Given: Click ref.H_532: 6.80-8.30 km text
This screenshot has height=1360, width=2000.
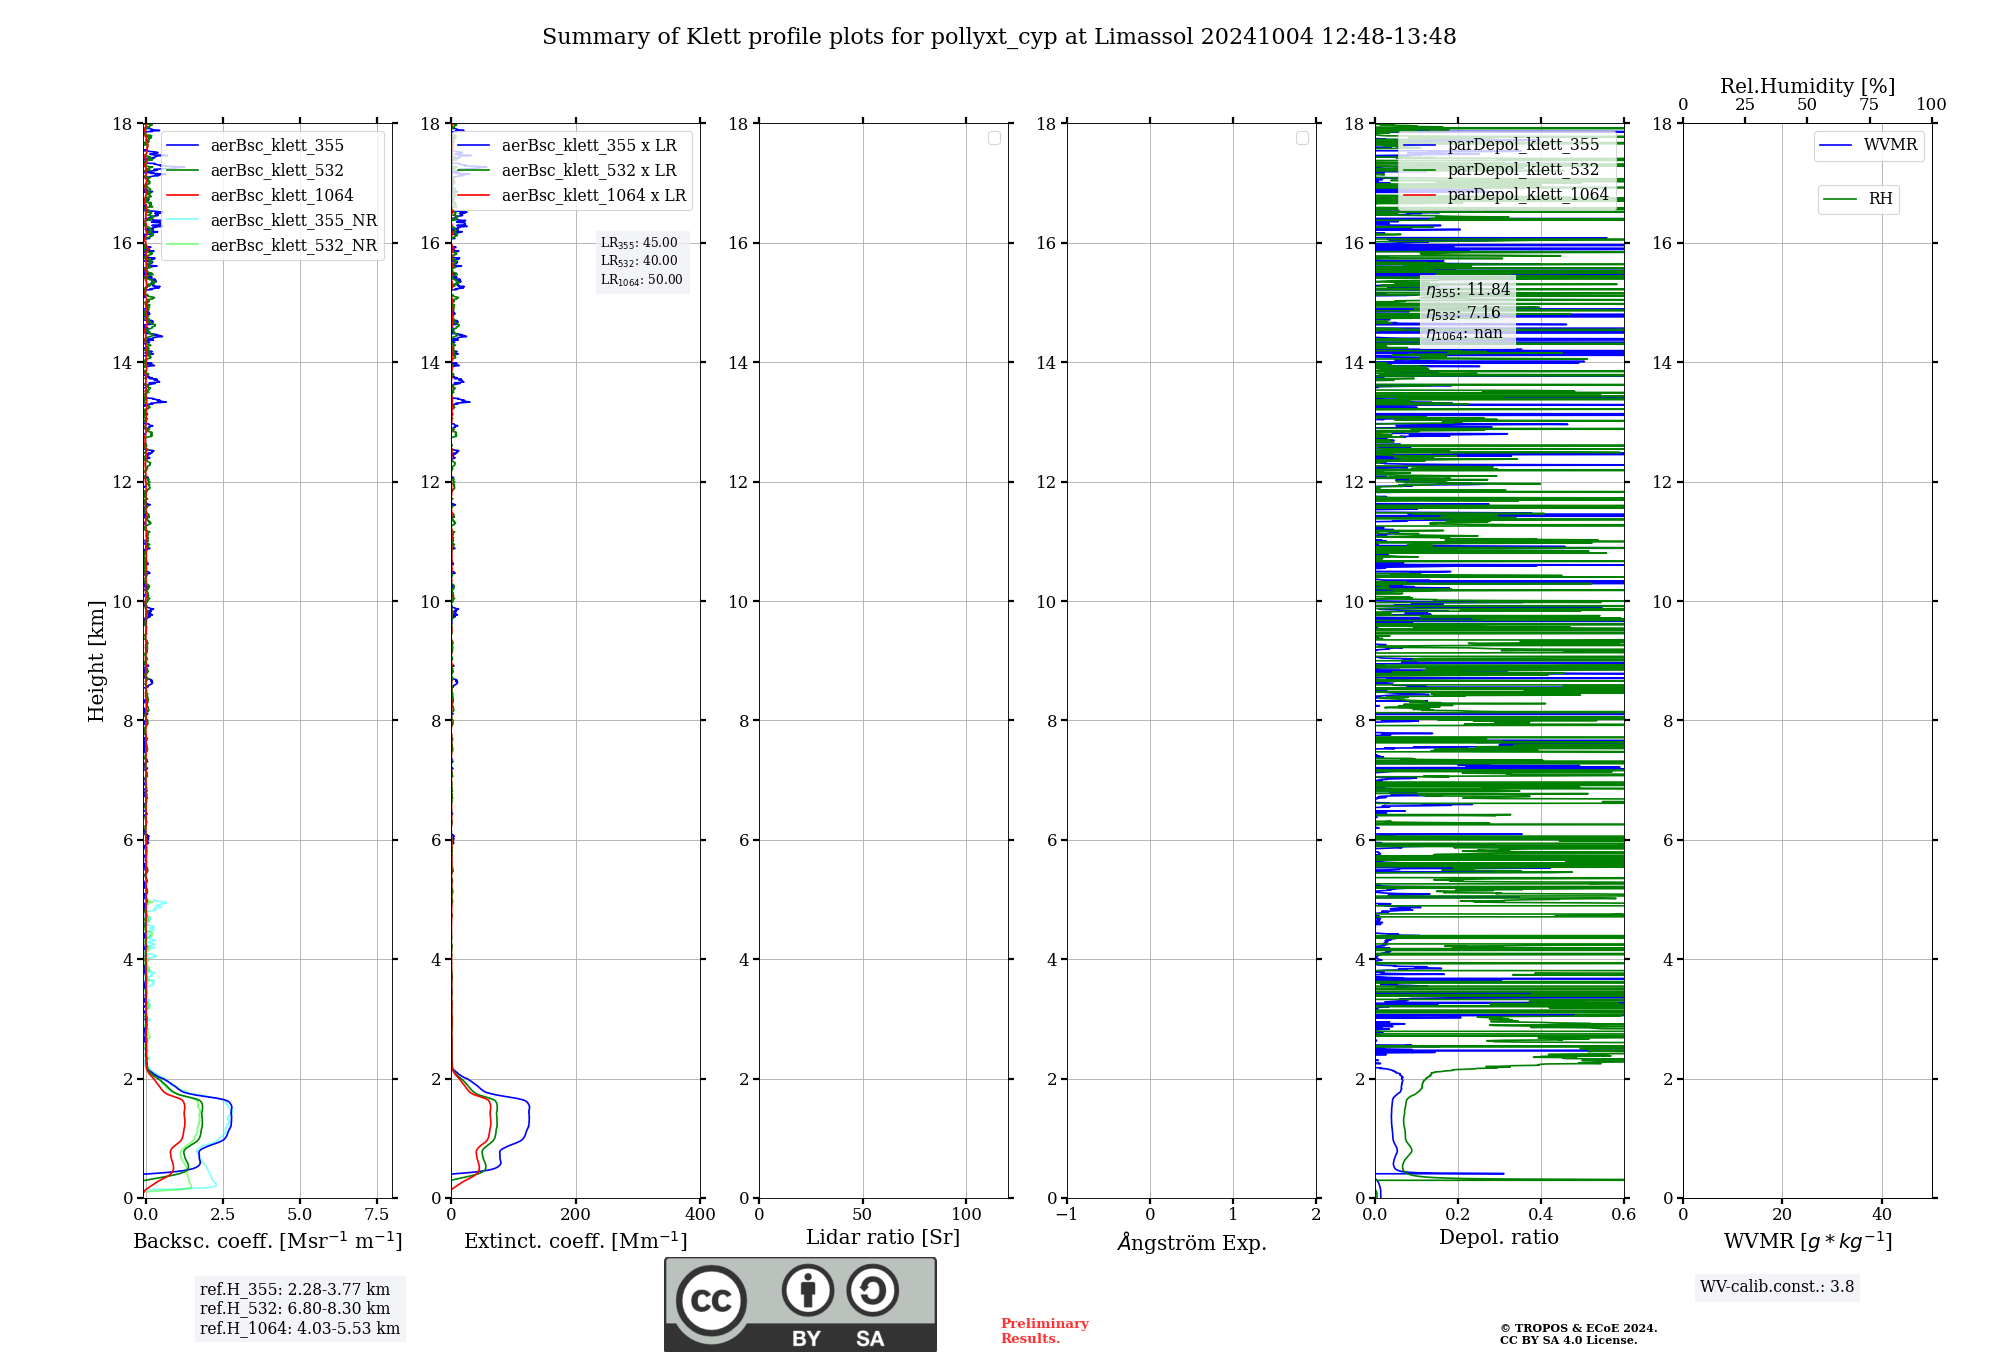Looking at the screenshot, I should pyautogui.click(x=295, y=1309).
